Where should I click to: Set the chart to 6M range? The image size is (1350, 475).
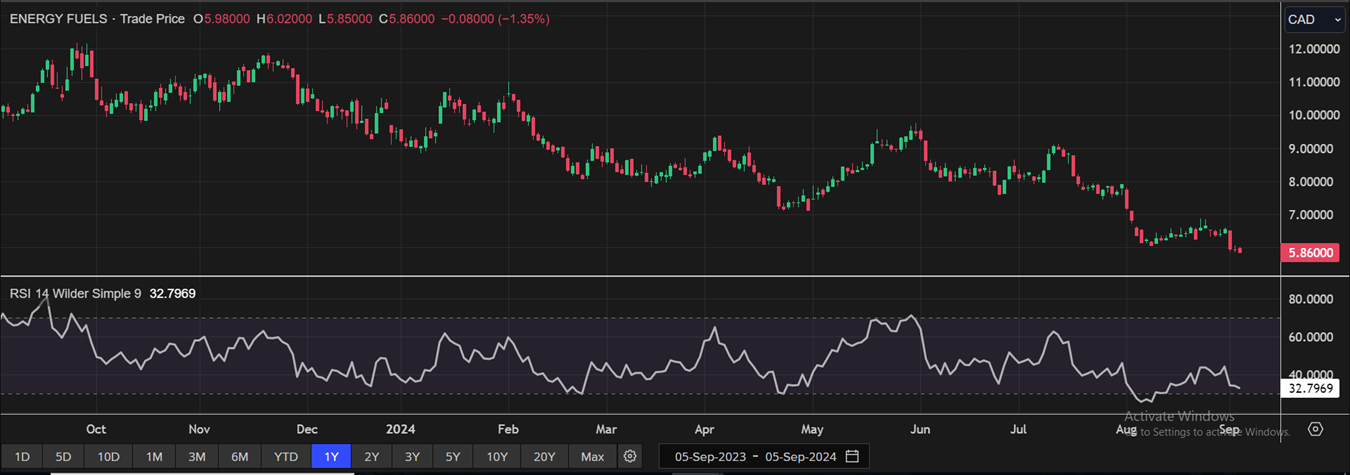tap(240, 457)
